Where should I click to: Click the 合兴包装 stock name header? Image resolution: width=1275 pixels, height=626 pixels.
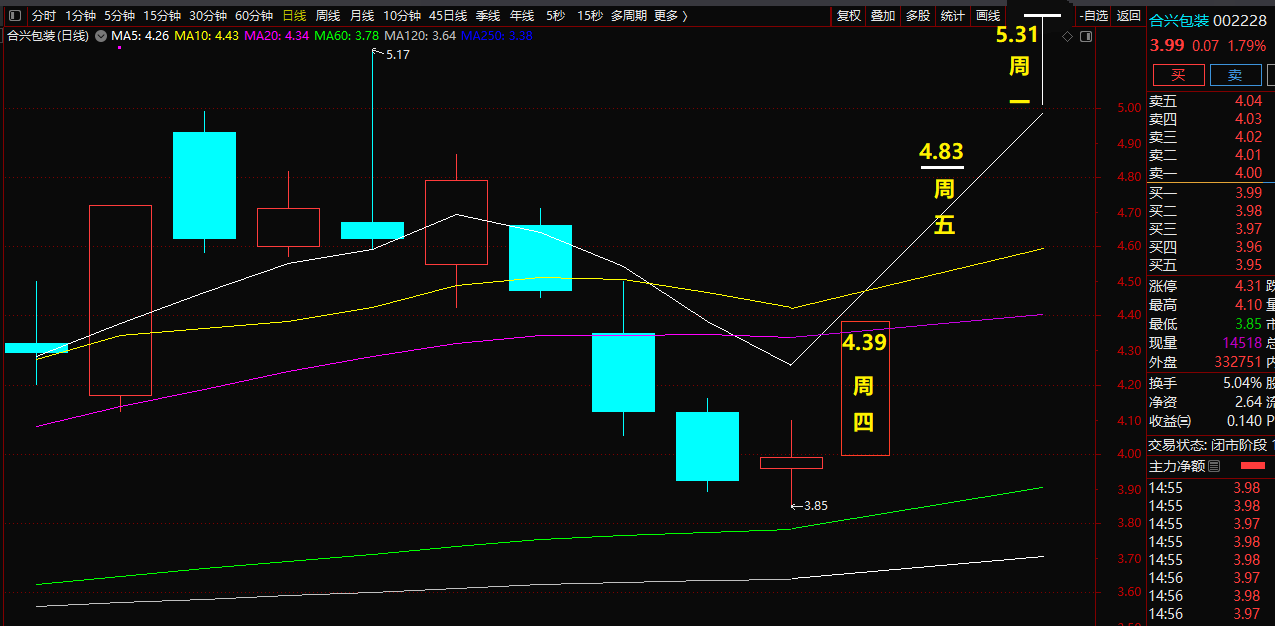tap(1179, 20)
